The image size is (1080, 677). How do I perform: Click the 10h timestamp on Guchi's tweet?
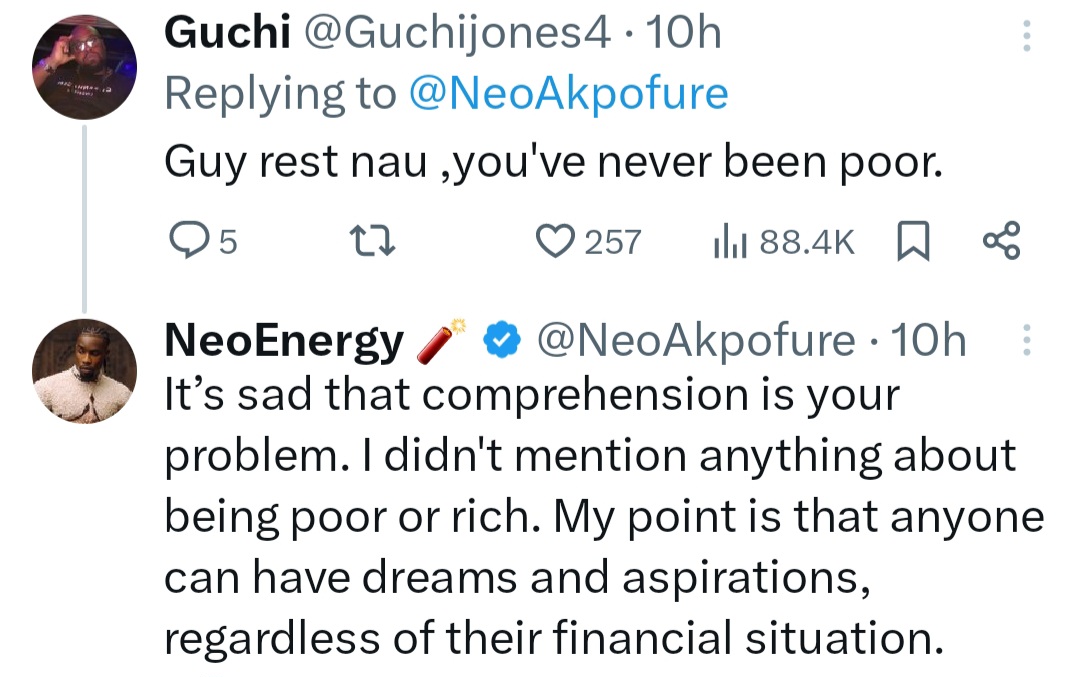point(685,34)
